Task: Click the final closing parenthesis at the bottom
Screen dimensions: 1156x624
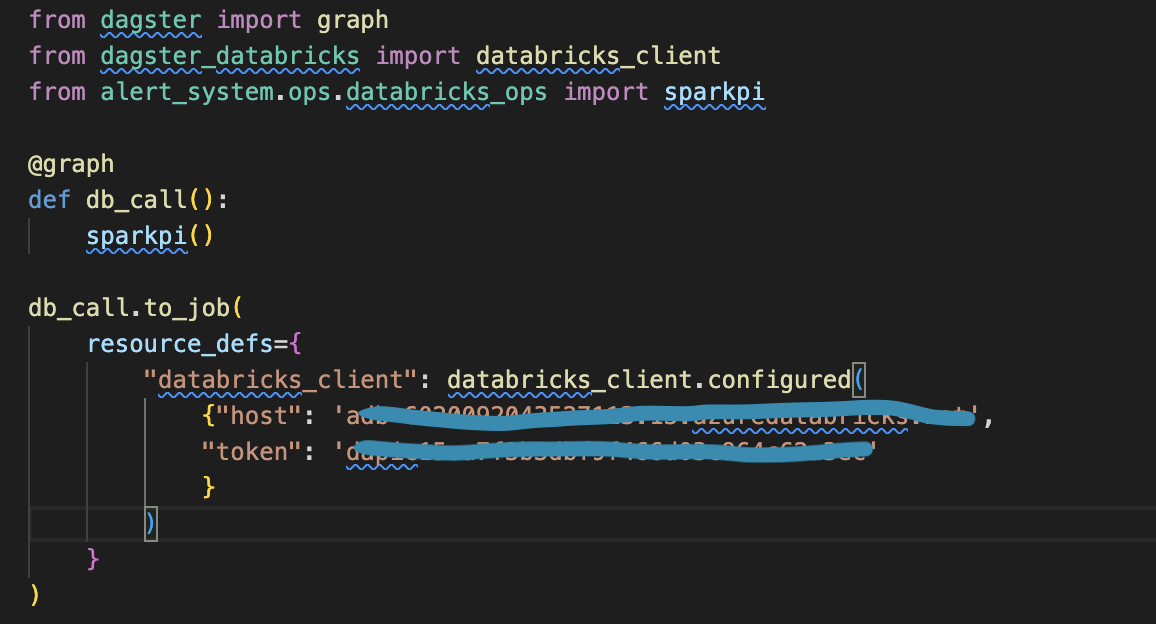Action: point(33,595)
